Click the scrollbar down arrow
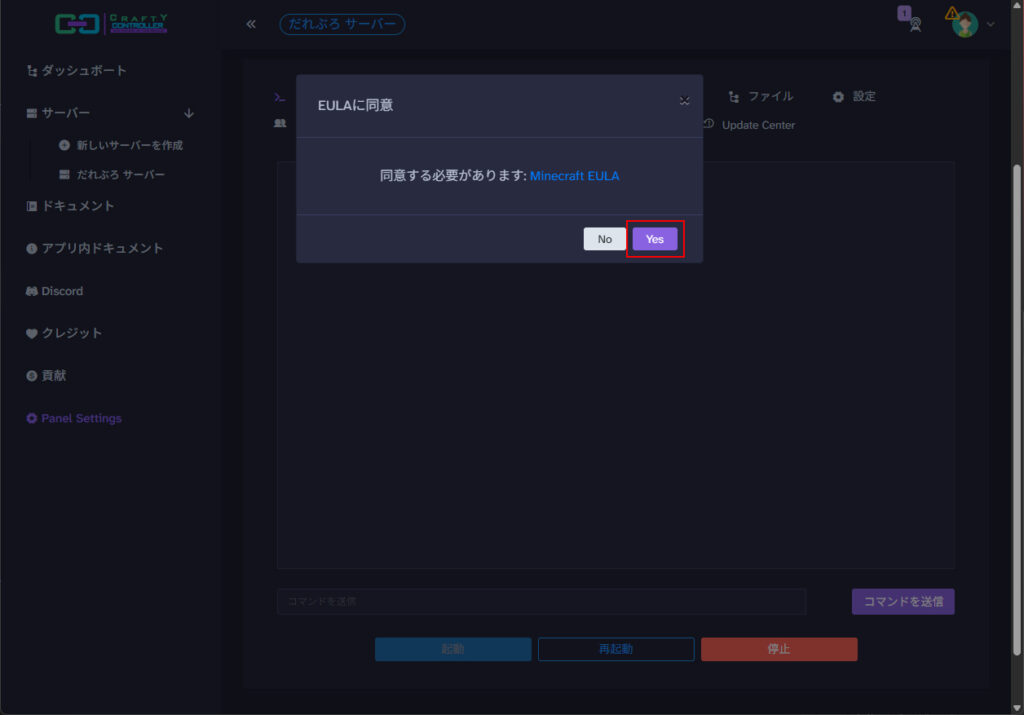 (1017, 708)
